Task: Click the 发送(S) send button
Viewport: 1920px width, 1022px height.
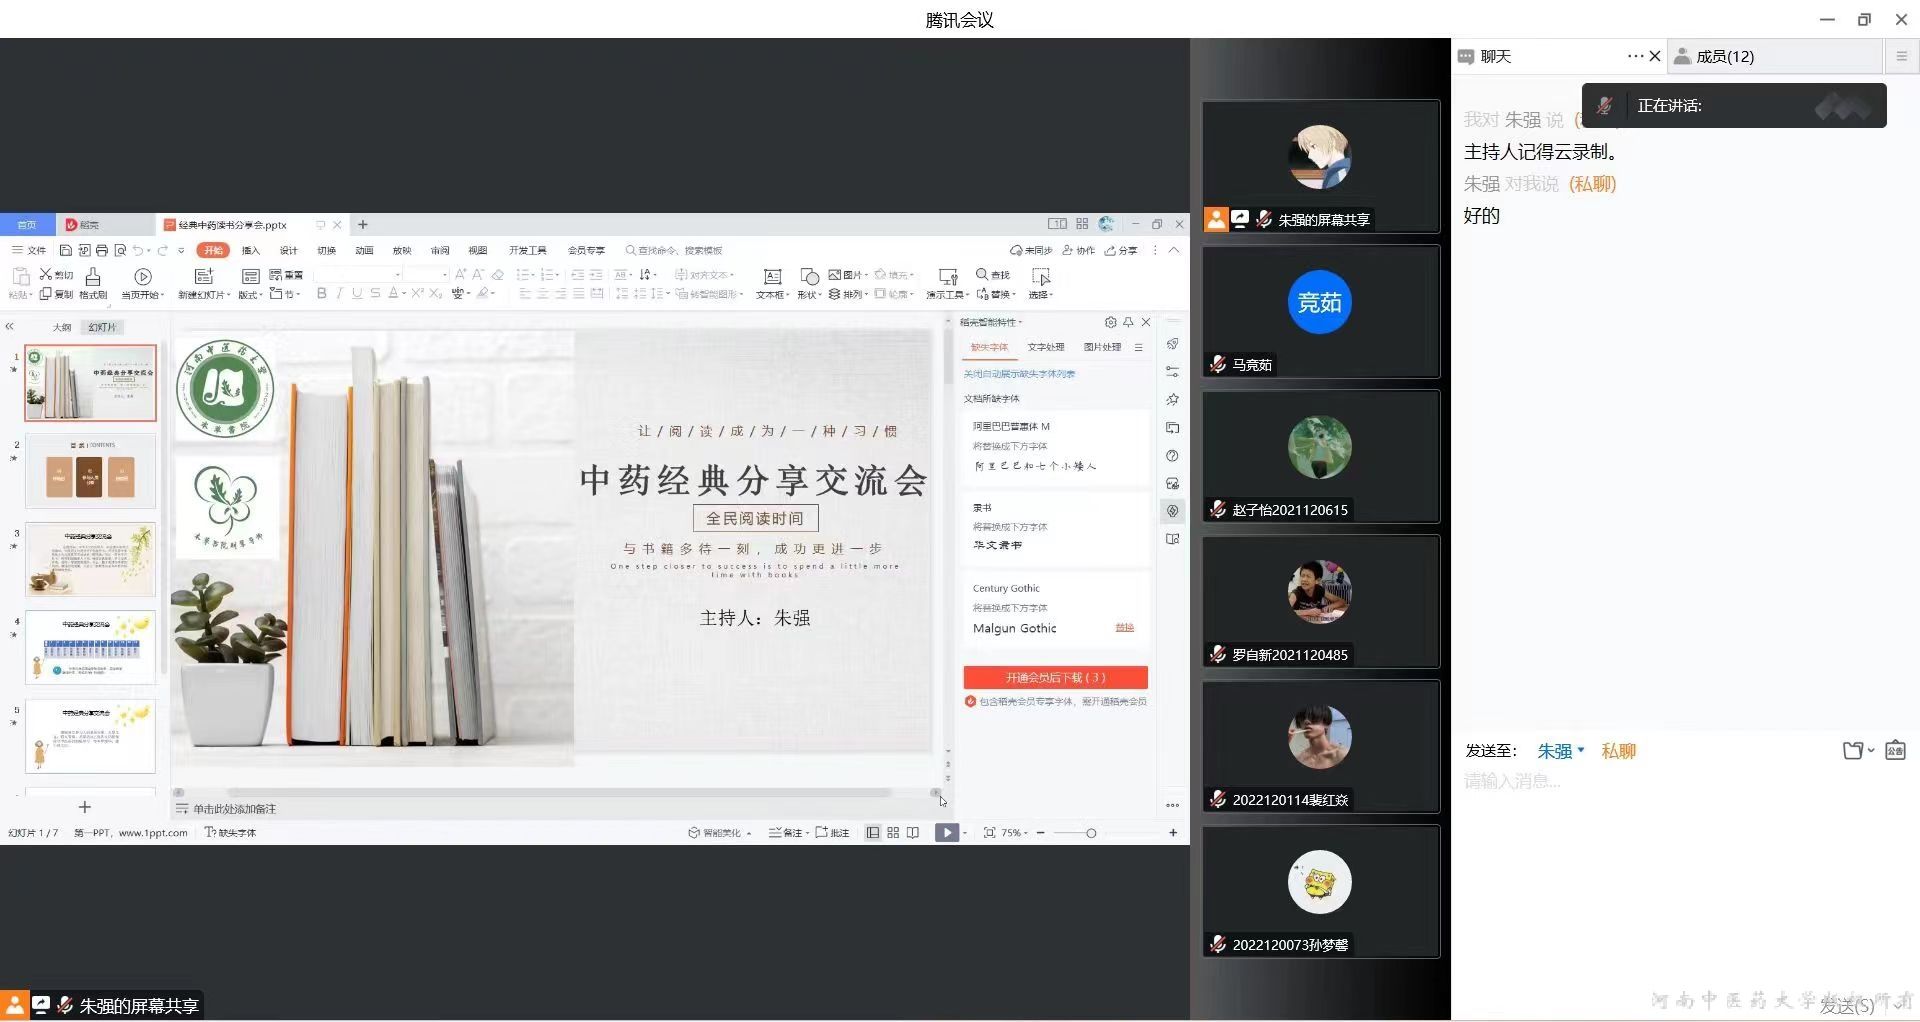Action: pyautogui.click(x=1846, y=1006)
